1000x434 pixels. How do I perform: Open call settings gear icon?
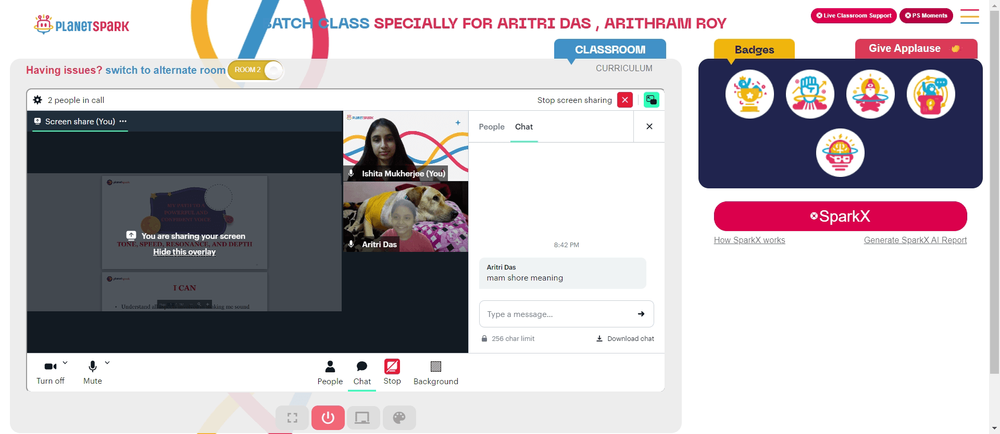pos(38,100)
